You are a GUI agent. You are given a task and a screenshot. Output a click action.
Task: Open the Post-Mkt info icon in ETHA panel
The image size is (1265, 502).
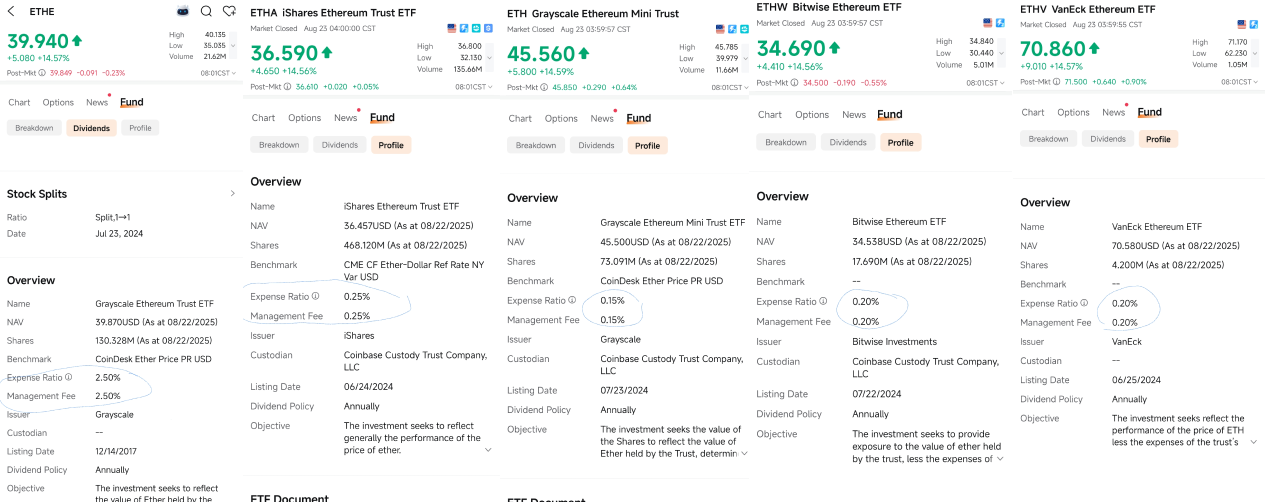[287, 87]
